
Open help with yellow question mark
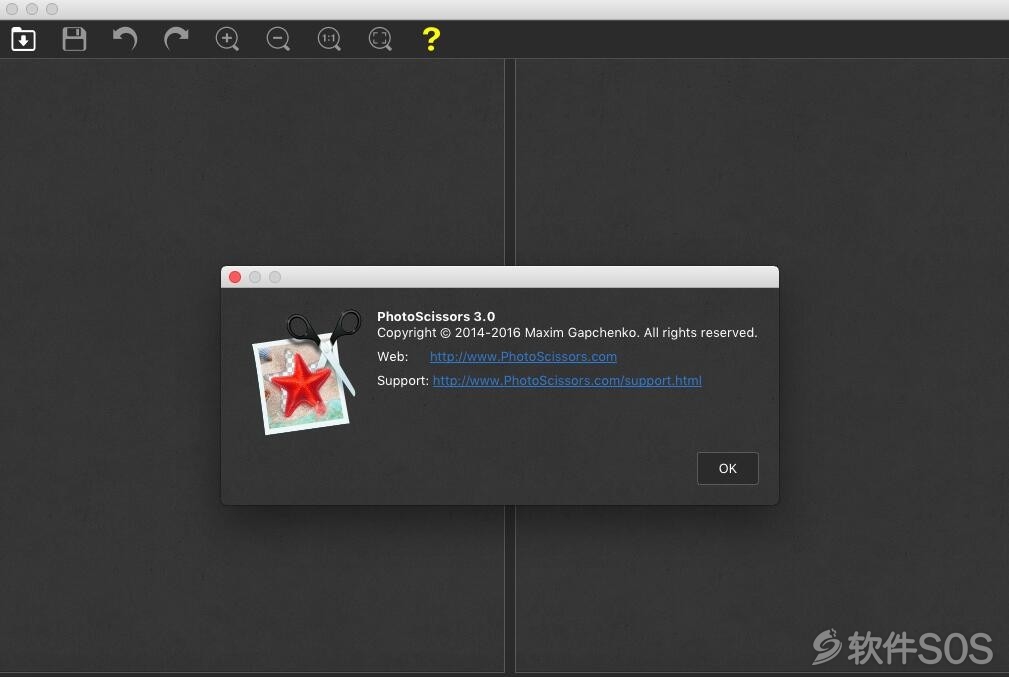(x=431, y=39)
